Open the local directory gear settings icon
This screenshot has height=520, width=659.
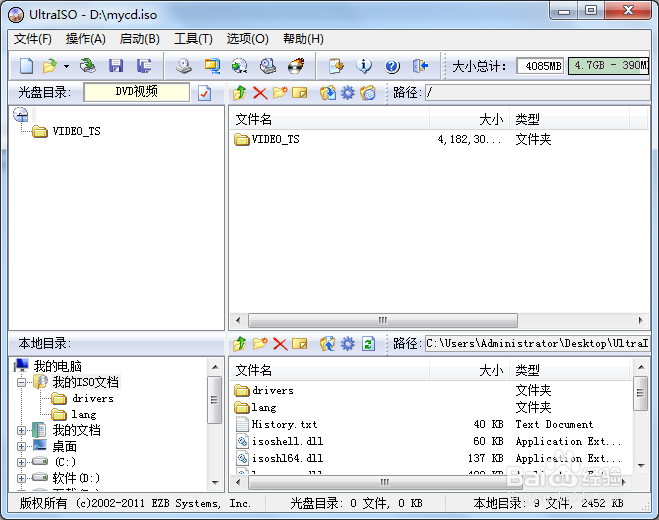pyautogui.click(x=348, y=344)
